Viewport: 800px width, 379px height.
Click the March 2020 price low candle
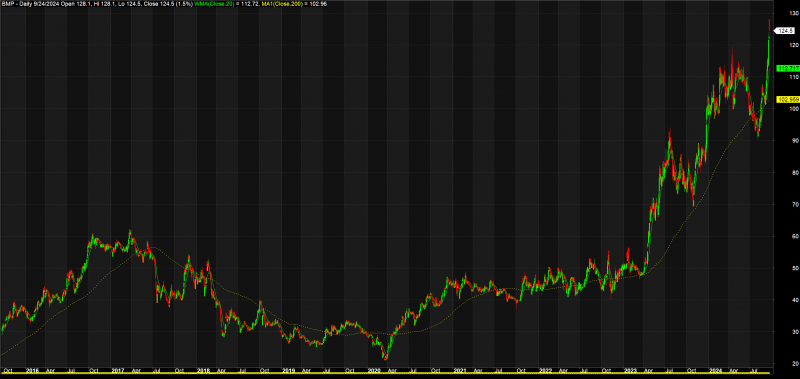[386, 356]
